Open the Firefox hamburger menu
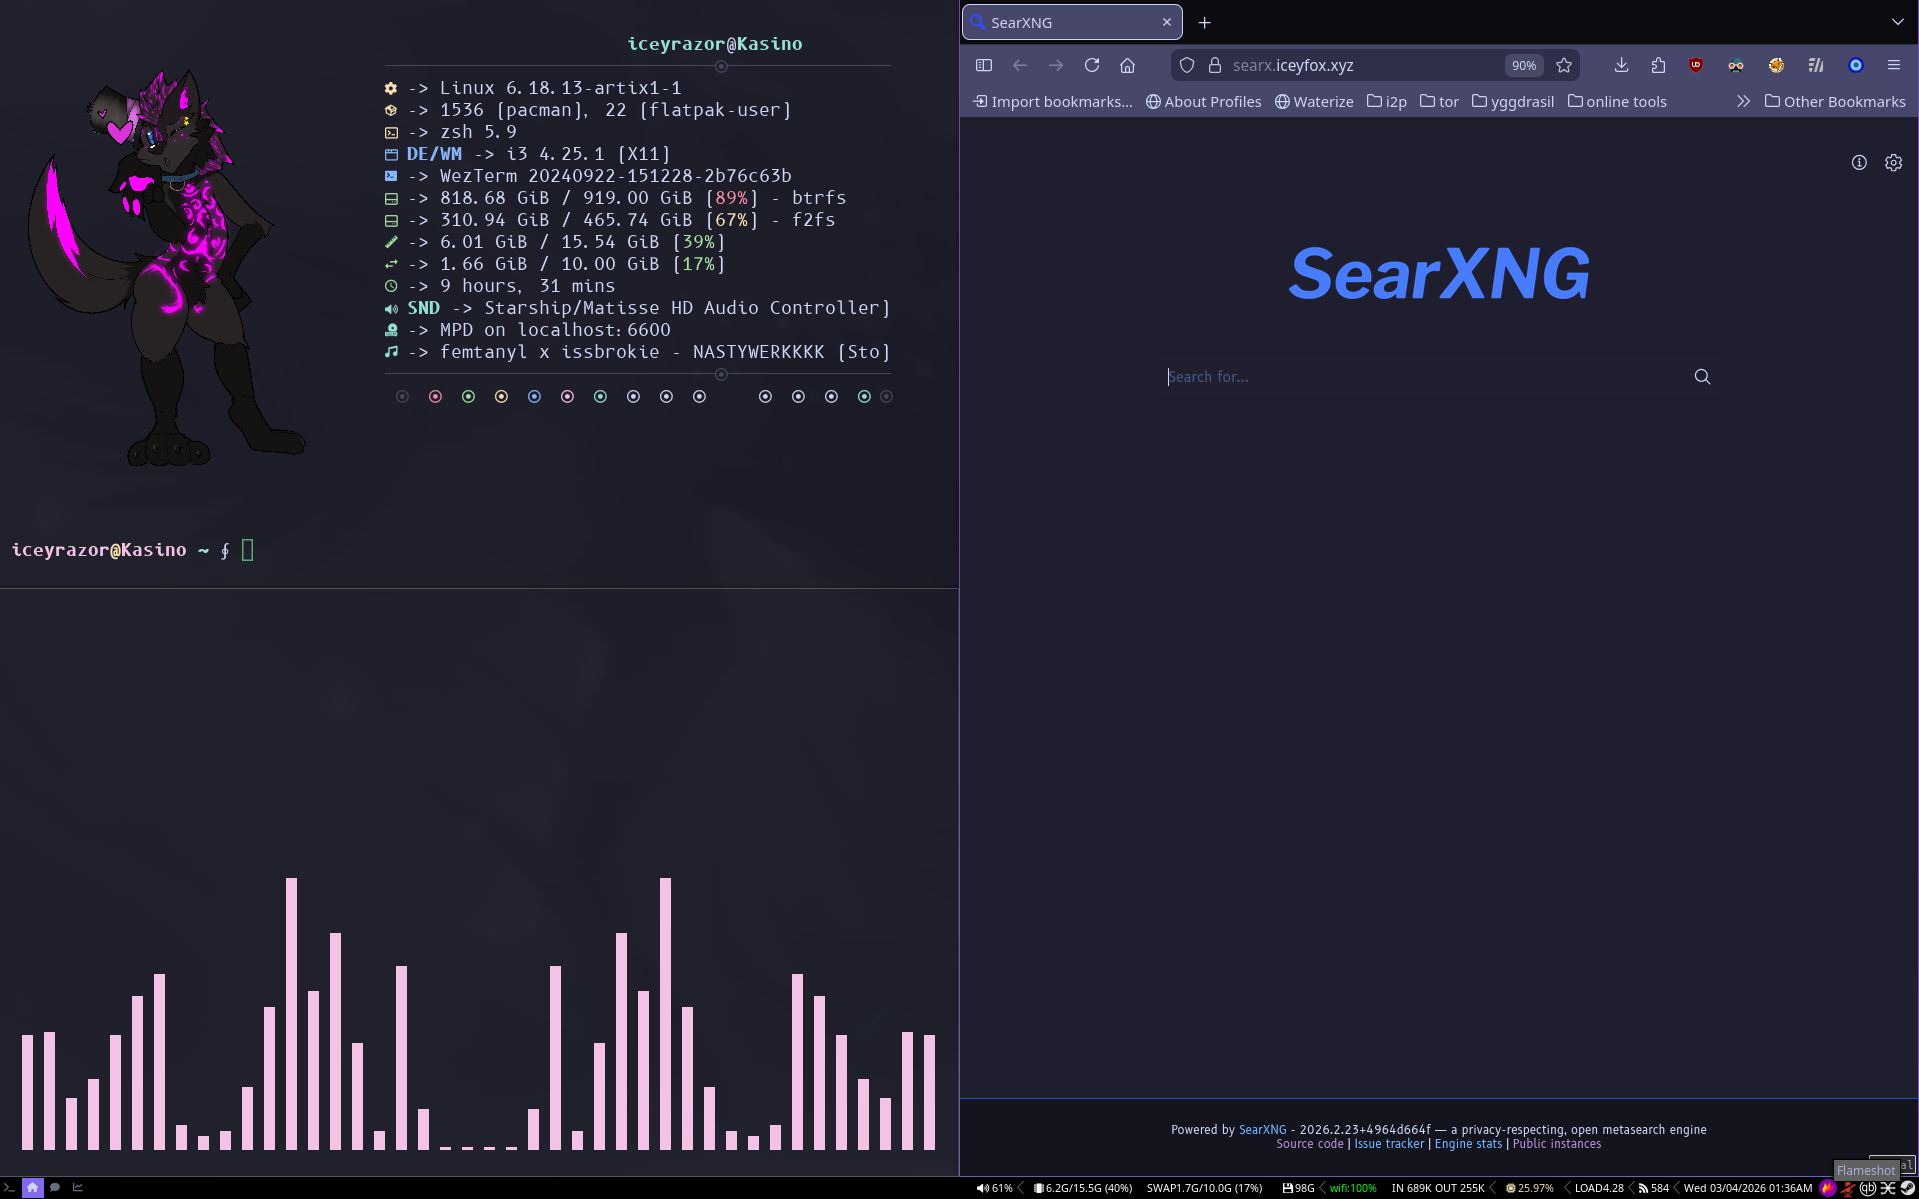1919x1199 pixels. pyautogui.click(x=1893, y=65)
